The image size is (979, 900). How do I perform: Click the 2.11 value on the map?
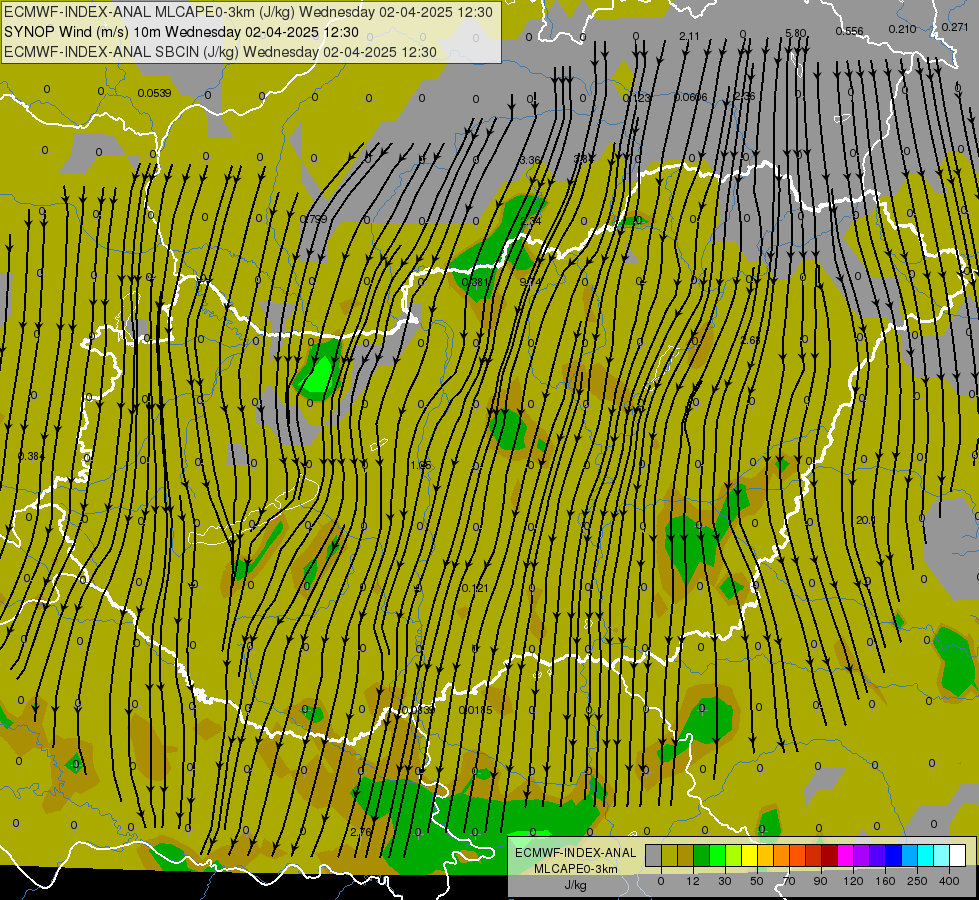pos(689,36)
